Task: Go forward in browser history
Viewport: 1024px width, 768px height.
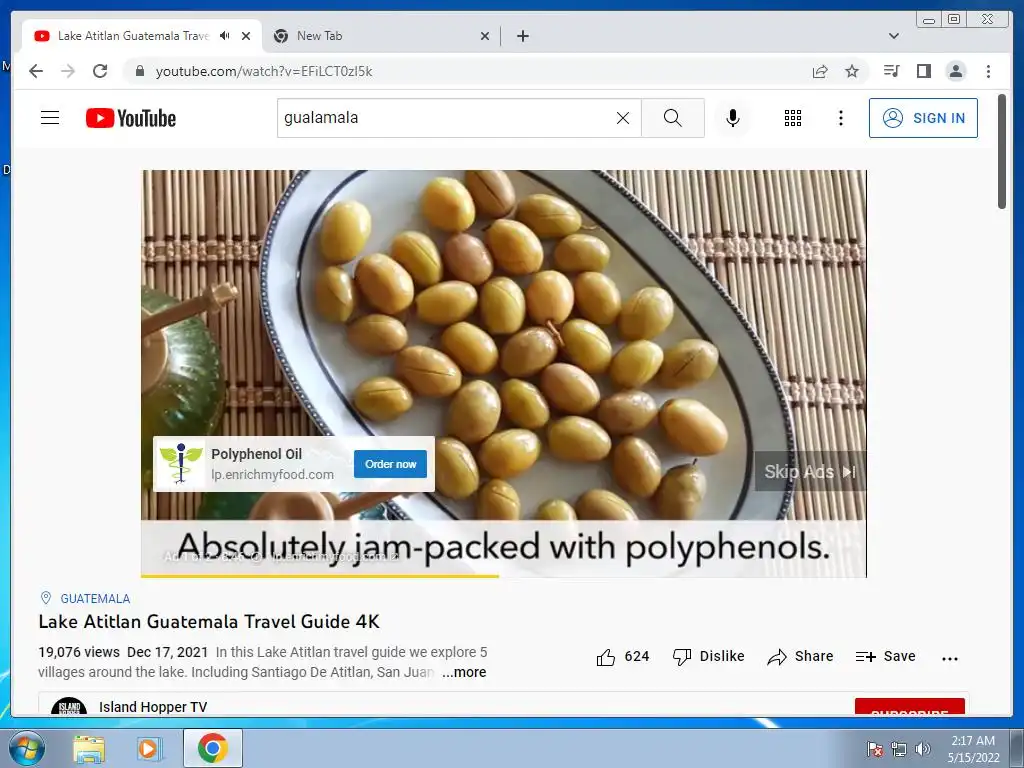Action: pyautogui.click(x=68, y=71)
